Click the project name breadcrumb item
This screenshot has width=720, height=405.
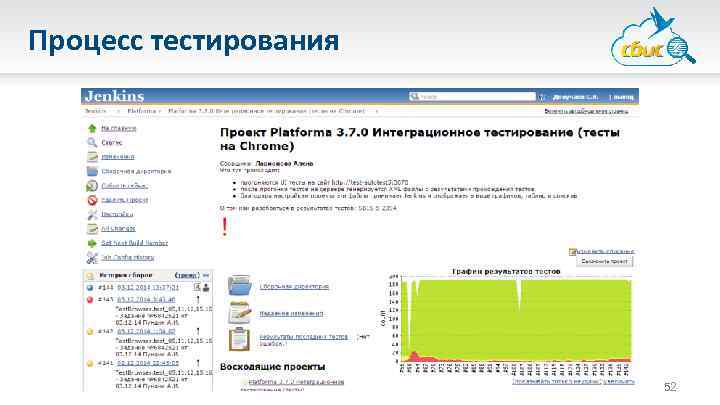[266, 111]
